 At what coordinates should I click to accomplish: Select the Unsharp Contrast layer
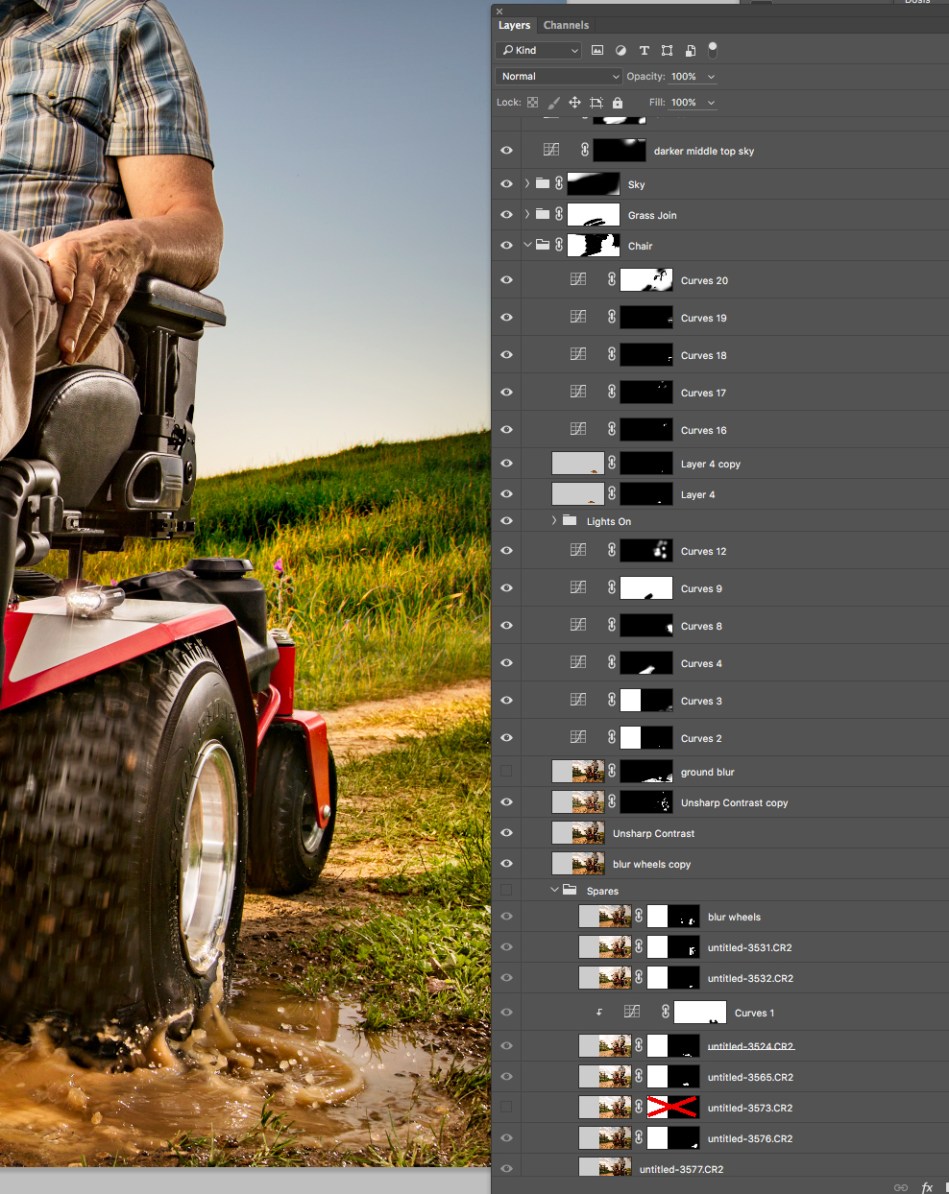tap(653, 833)
